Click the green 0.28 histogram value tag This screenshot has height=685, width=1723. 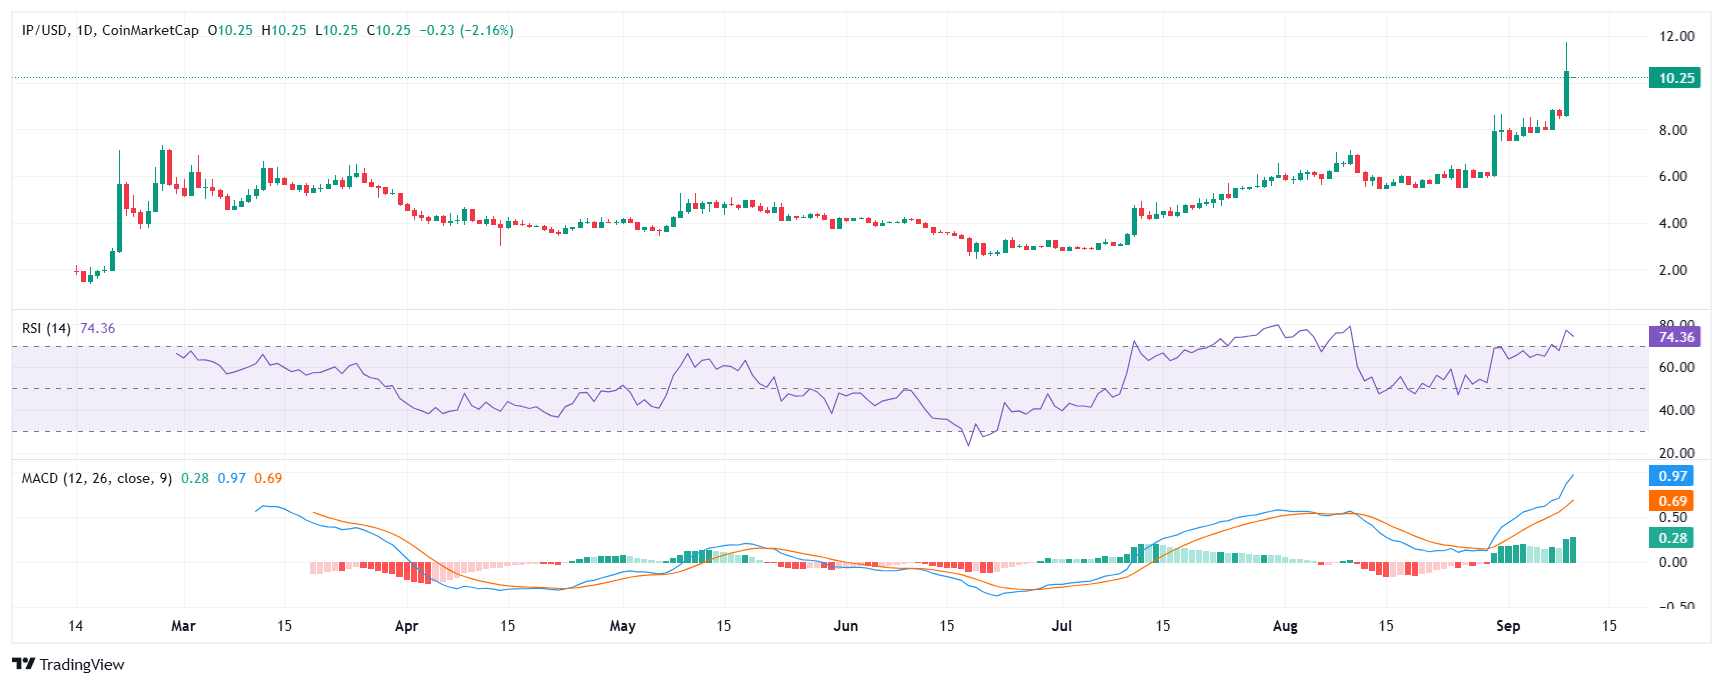pos(1672,538)
